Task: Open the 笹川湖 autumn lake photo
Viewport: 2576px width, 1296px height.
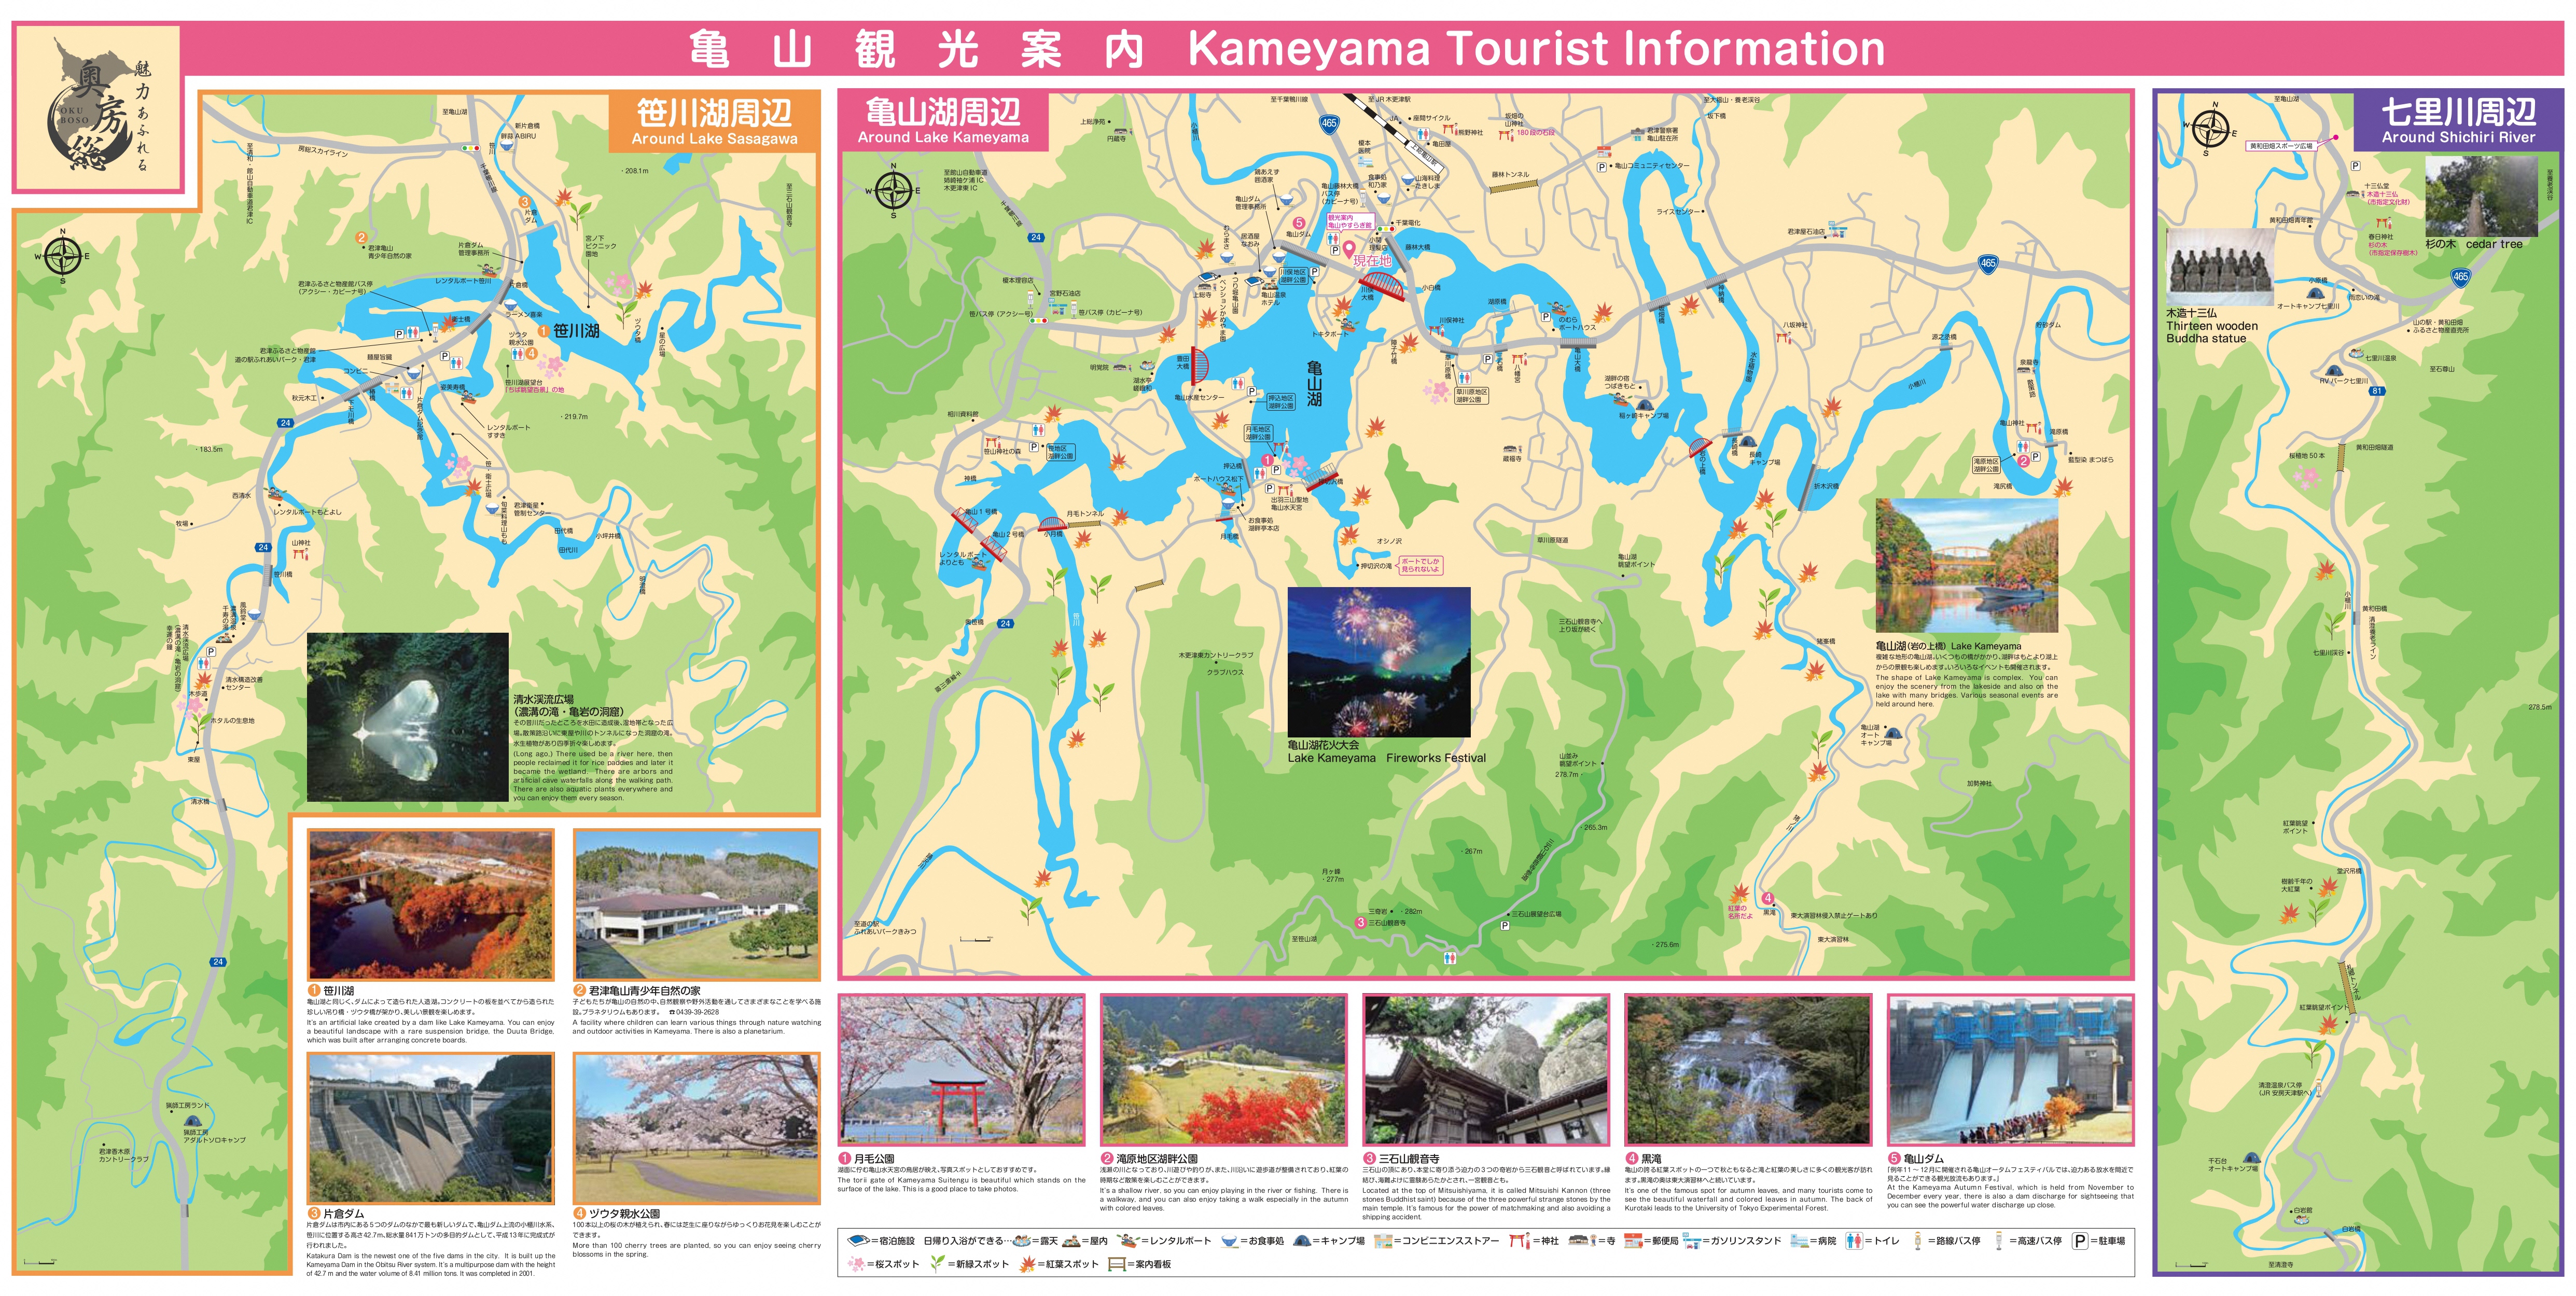Action: tap(430, 904)
